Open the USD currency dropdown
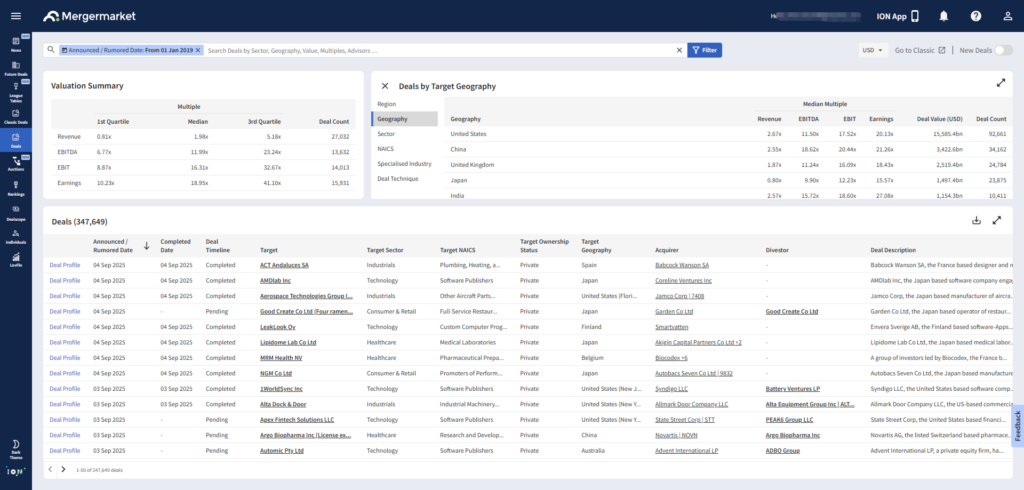Viewport: 1024px width, 490px height. coord(873,50)
